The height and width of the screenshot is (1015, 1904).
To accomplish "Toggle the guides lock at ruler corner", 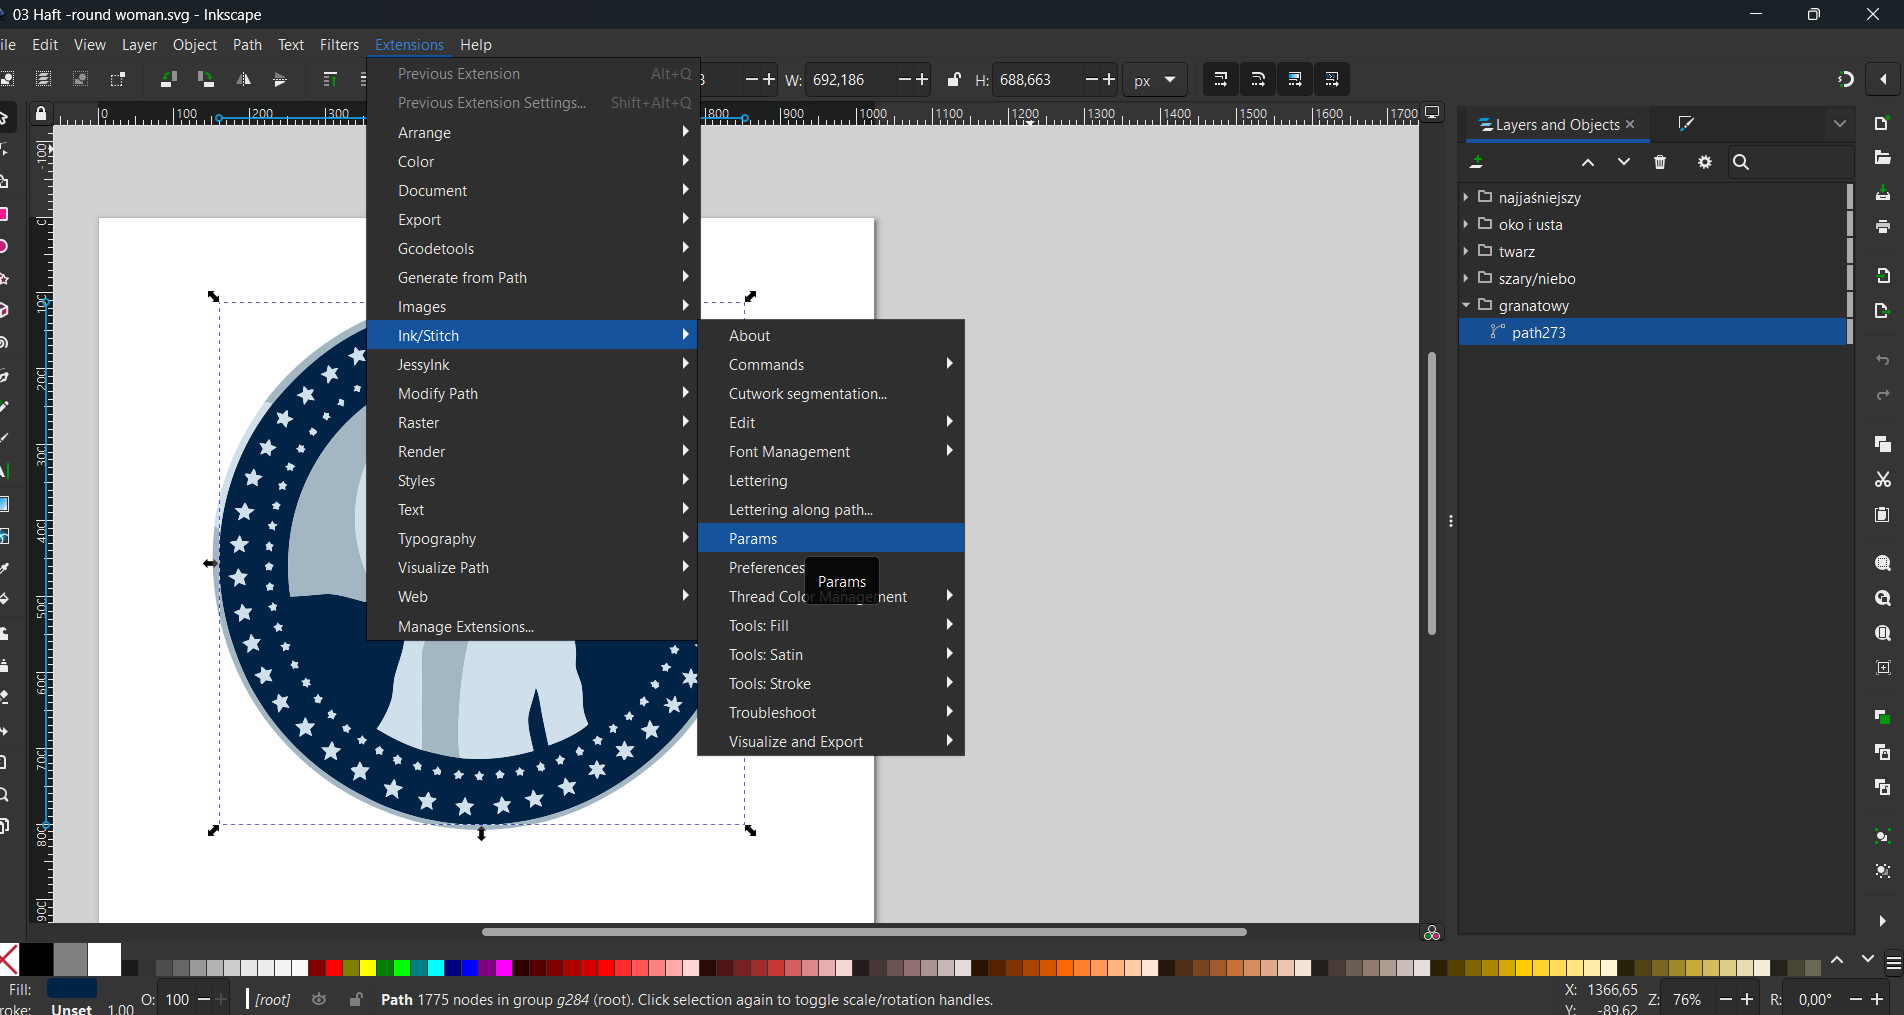I will pos(41,114).
